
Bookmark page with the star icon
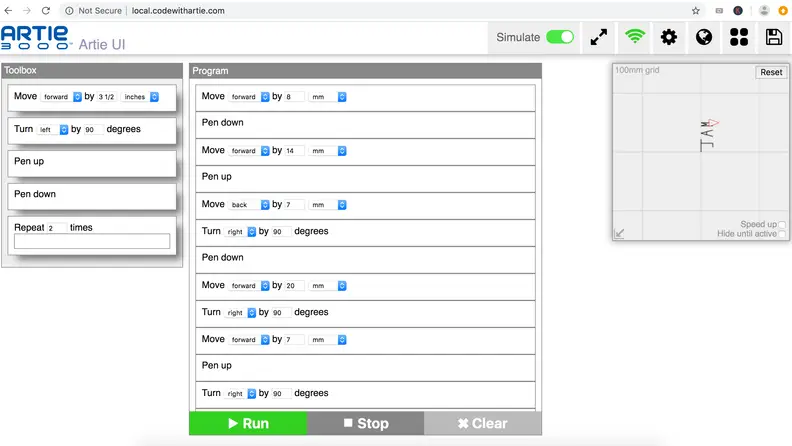[696, 11]
